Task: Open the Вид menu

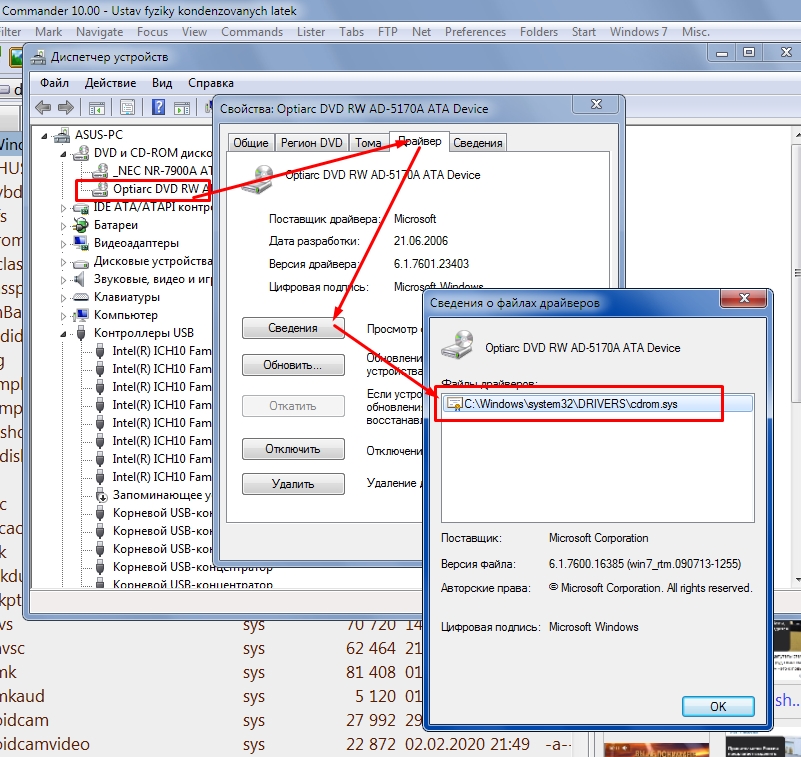Action: (x=162, y=83)
